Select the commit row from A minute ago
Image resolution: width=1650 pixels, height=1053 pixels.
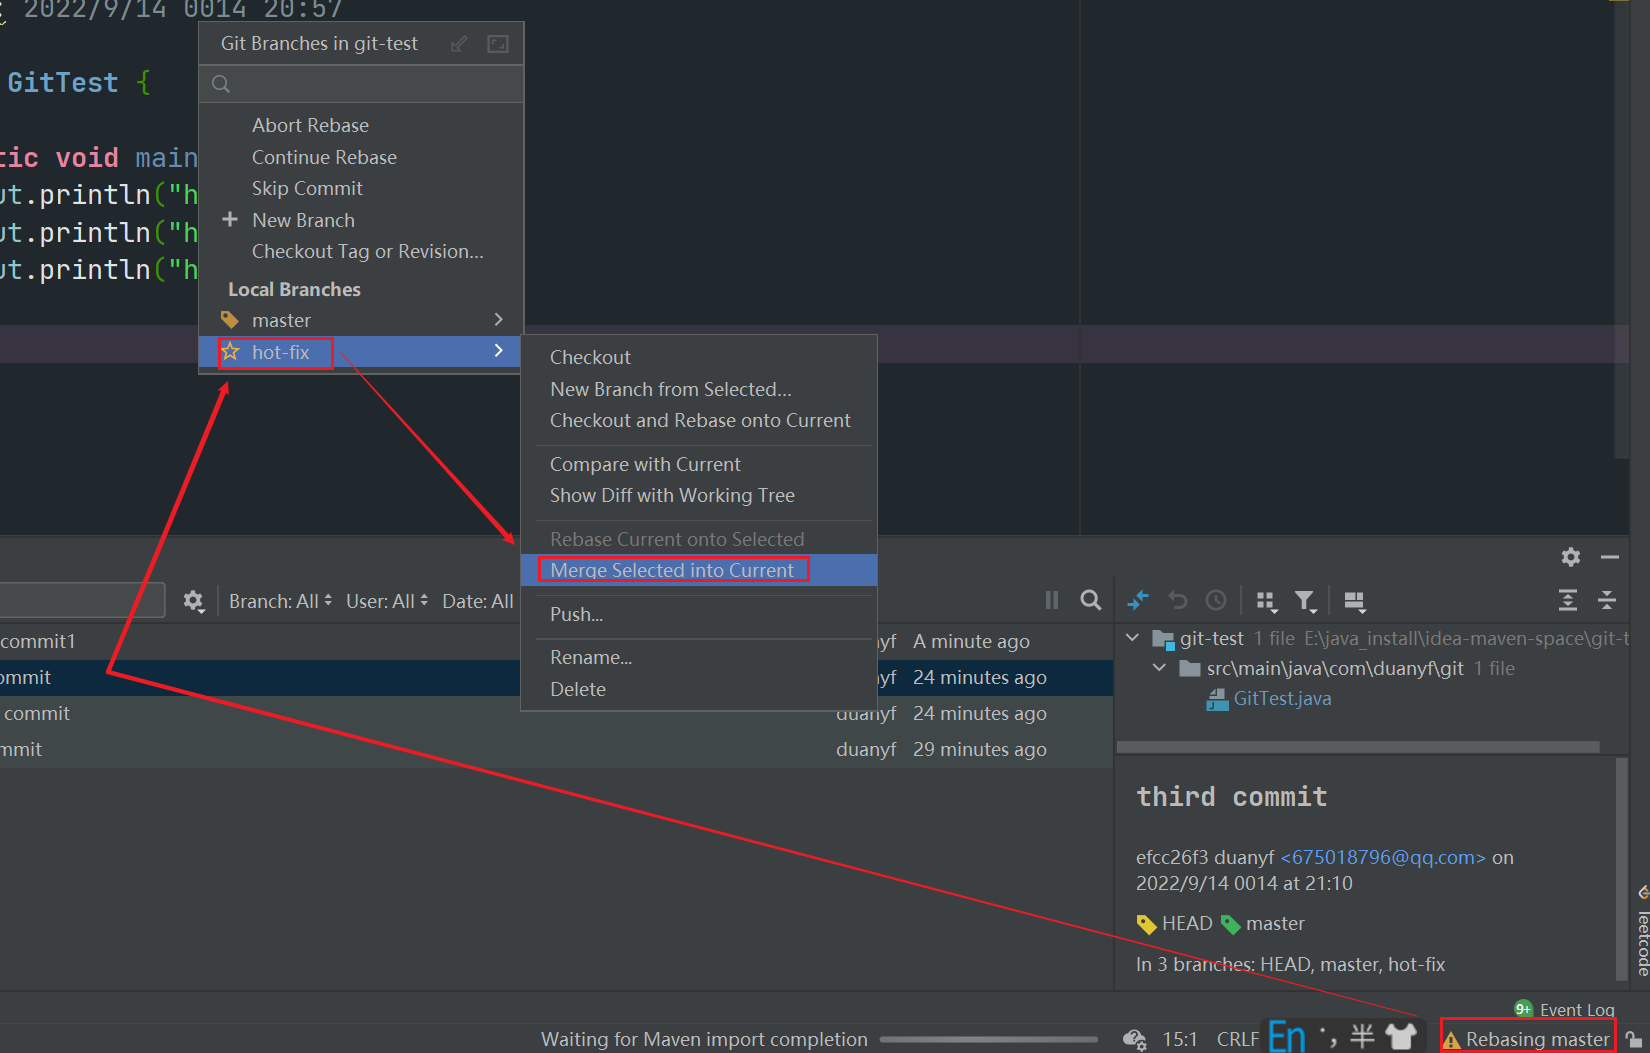556,641
